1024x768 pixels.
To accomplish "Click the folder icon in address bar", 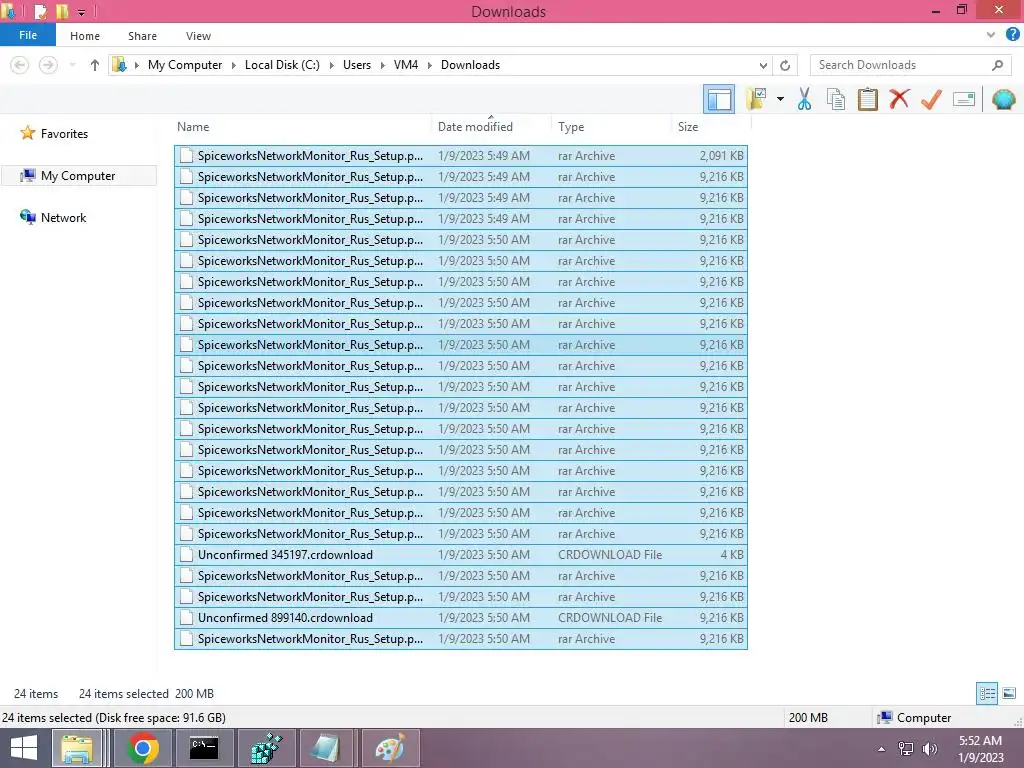I will [119, 65].
